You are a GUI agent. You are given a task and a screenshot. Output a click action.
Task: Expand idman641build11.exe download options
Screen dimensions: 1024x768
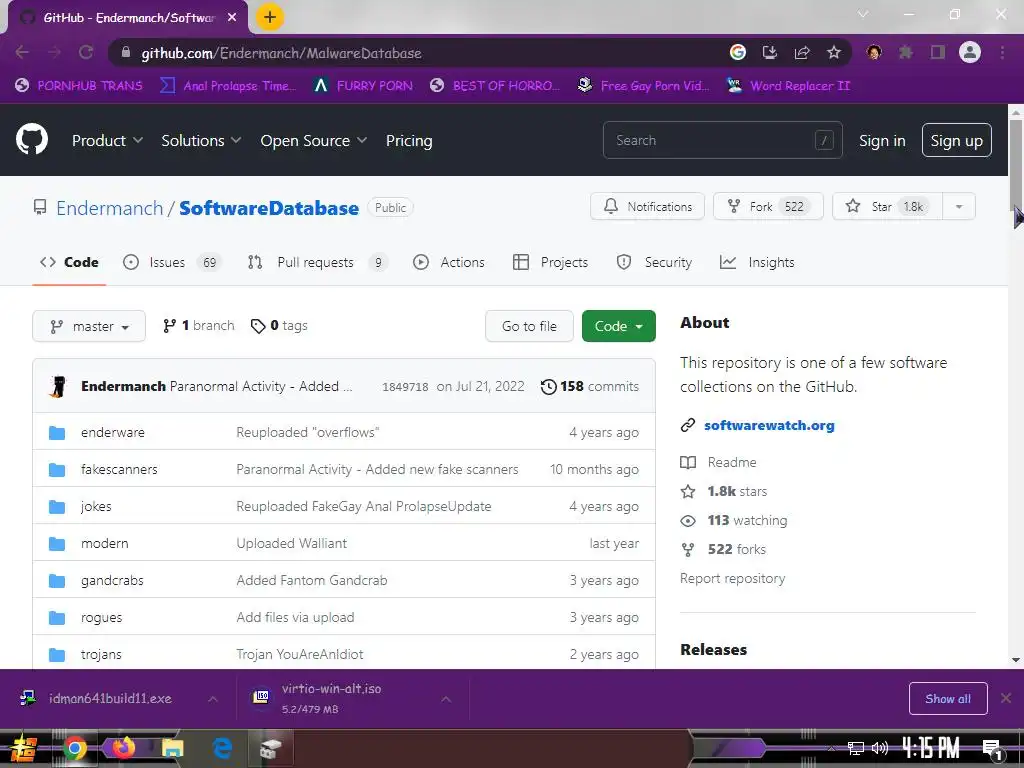pyautogui.click(x=213, y=699)
